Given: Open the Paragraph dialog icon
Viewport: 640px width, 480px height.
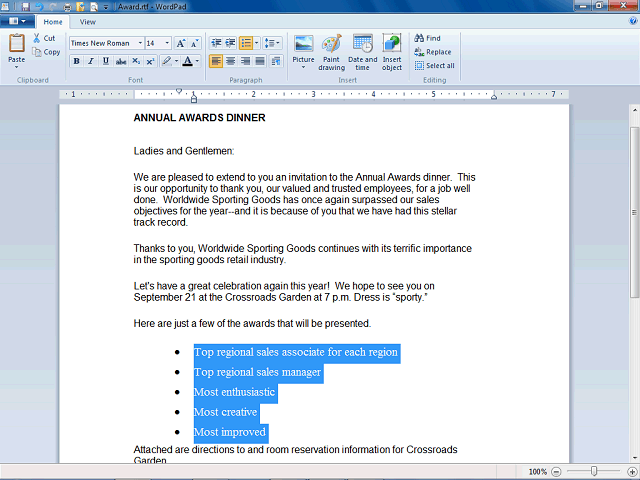Looking at the screenshot, I should (x=276, y=61).
